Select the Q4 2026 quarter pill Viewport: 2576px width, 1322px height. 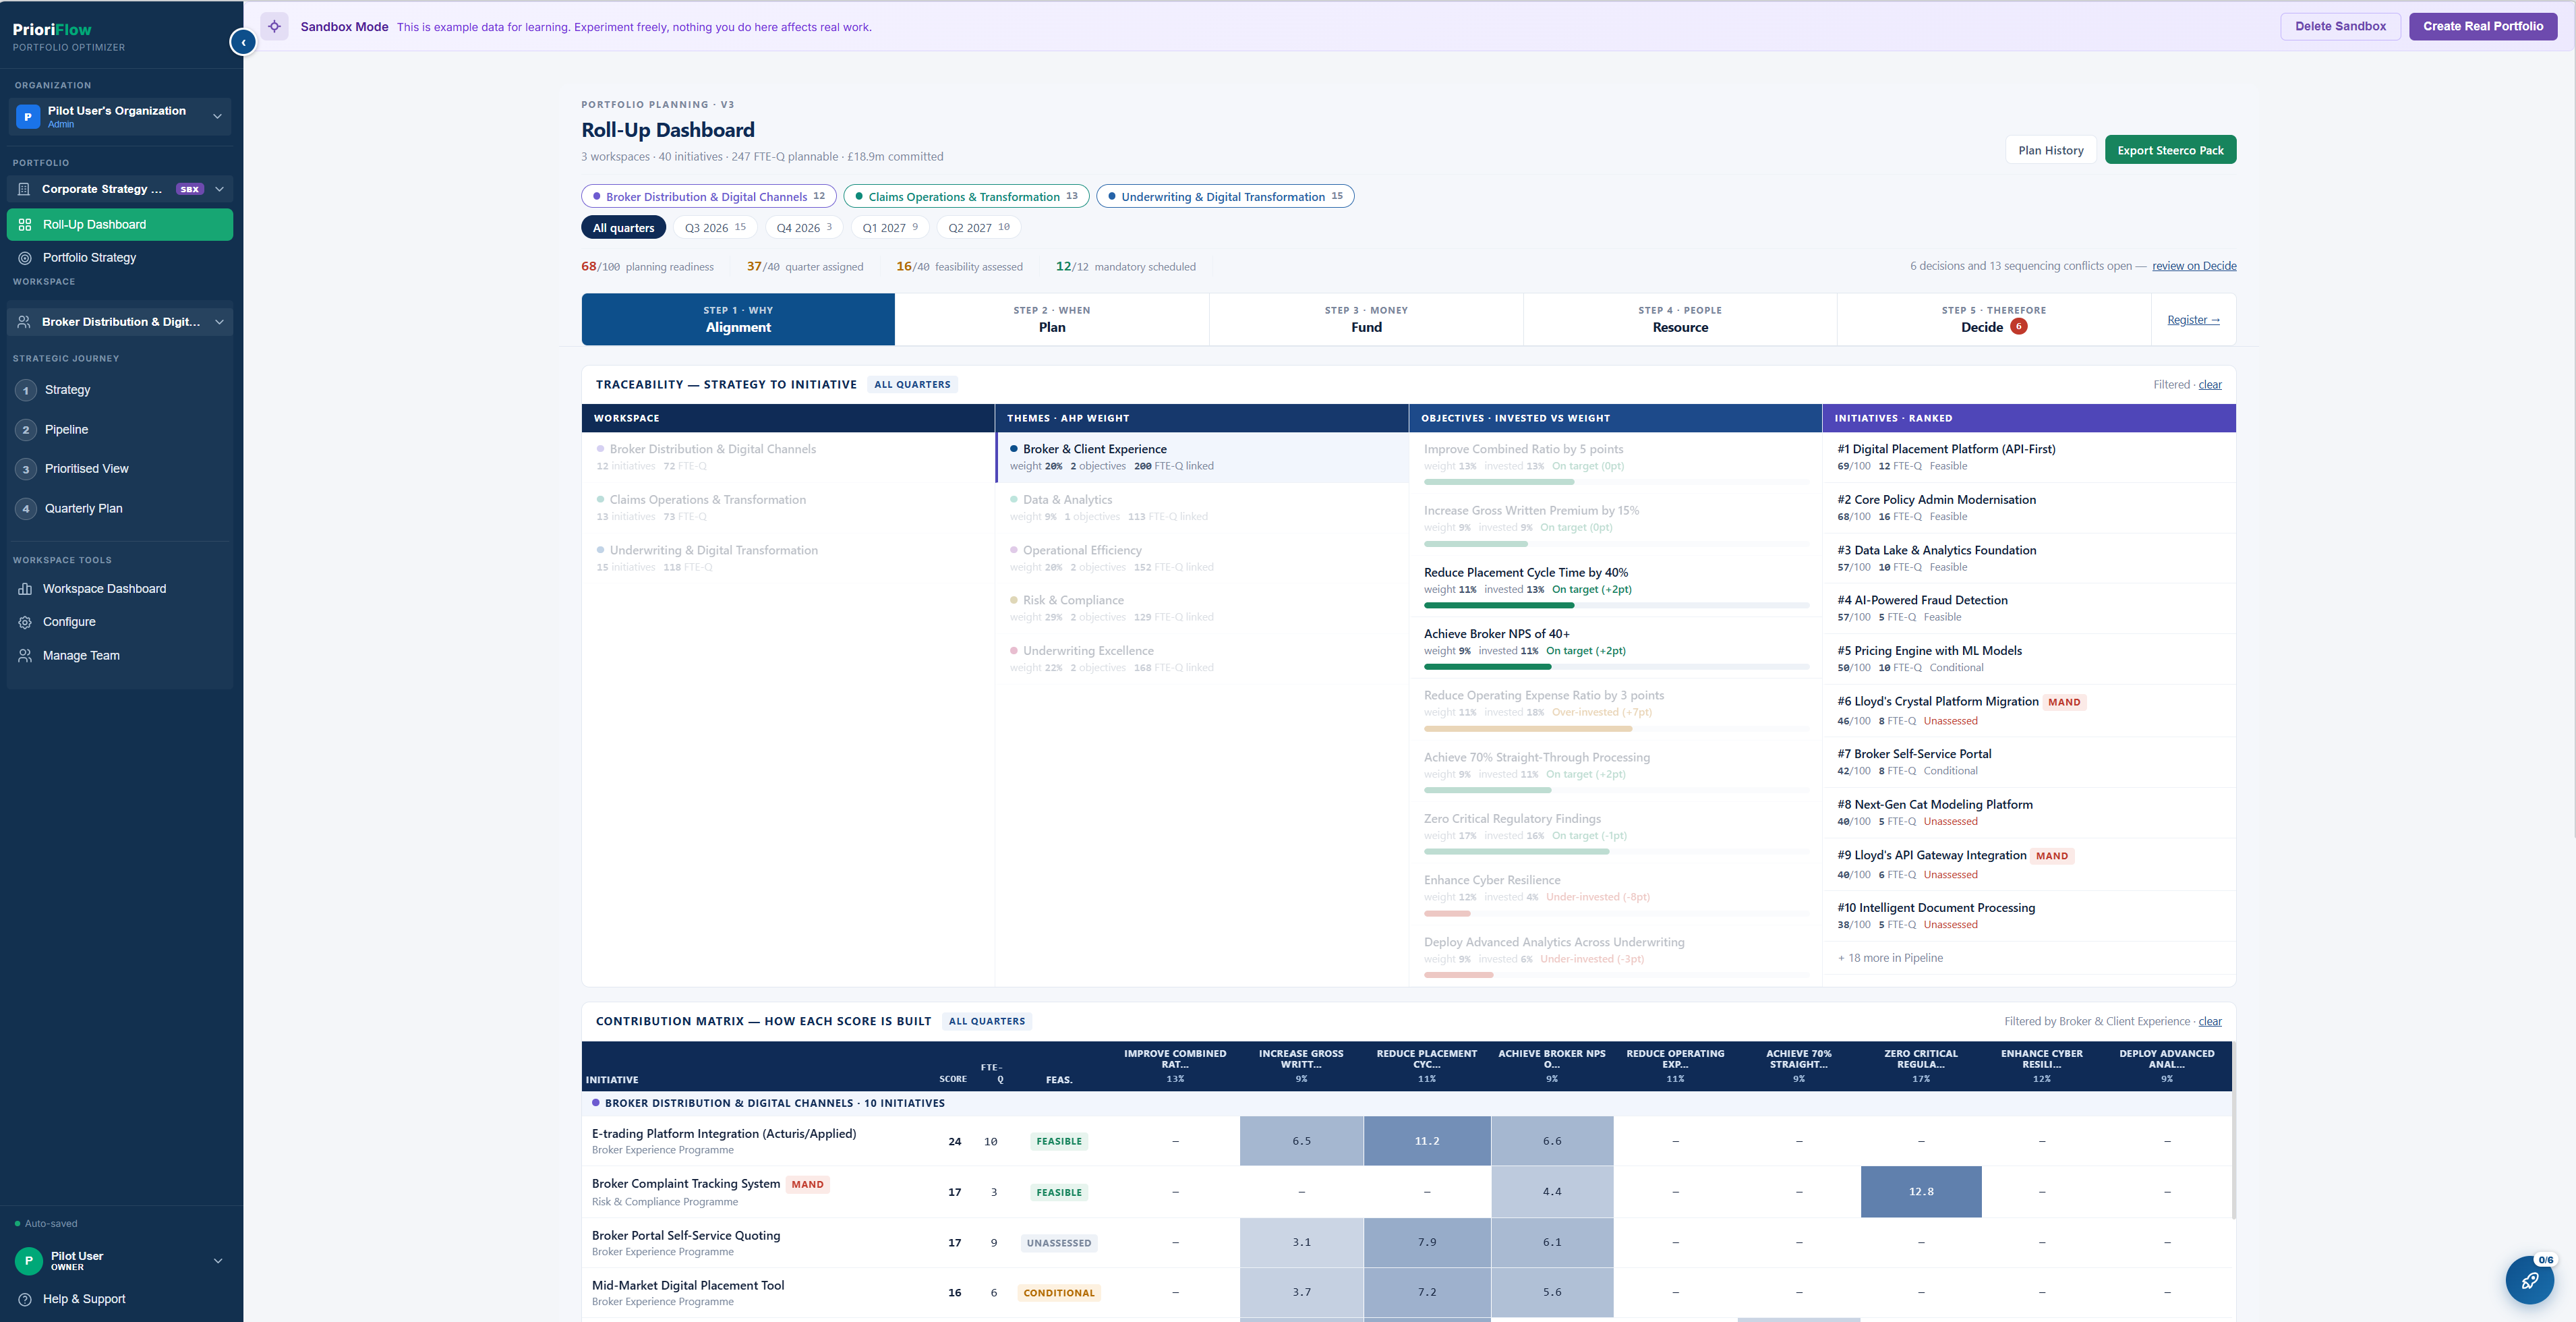(x=804, y=228)
